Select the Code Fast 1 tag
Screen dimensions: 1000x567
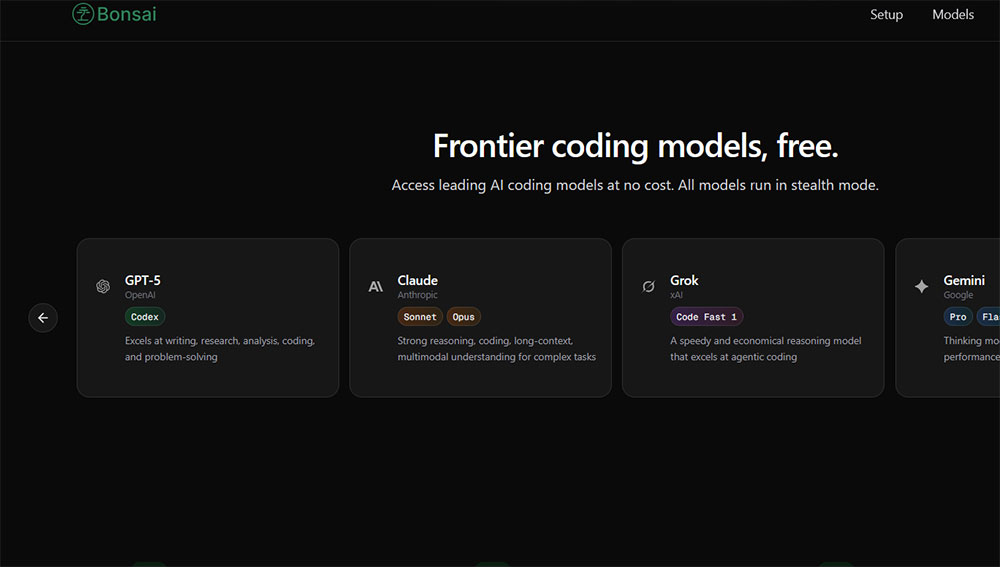(x=707, y=317)
